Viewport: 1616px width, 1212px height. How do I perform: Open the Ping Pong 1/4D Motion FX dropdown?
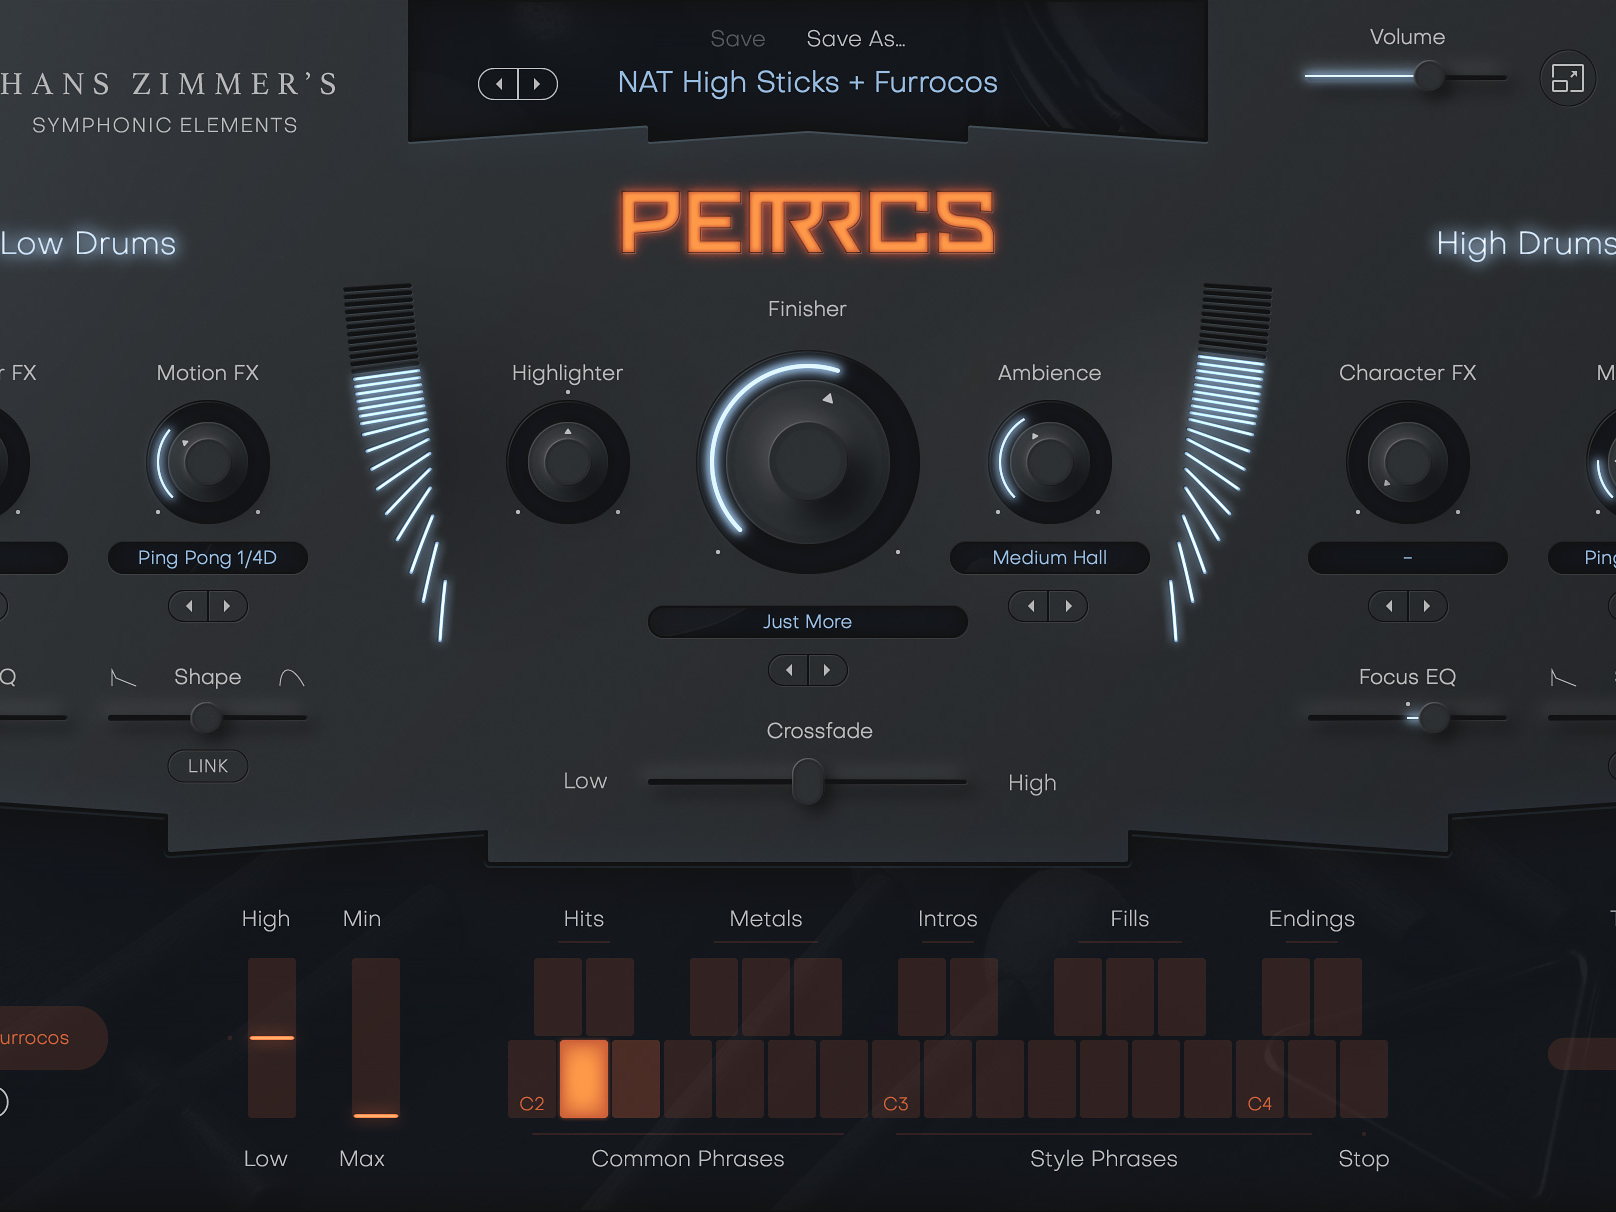tap(207, 558)
